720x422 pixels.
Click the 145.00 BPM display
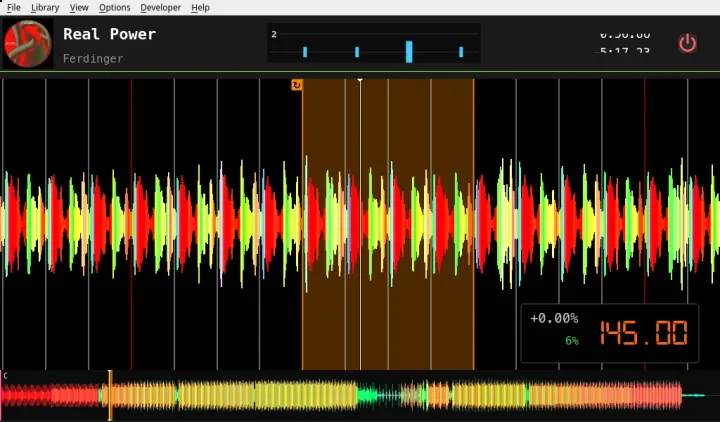644,333
